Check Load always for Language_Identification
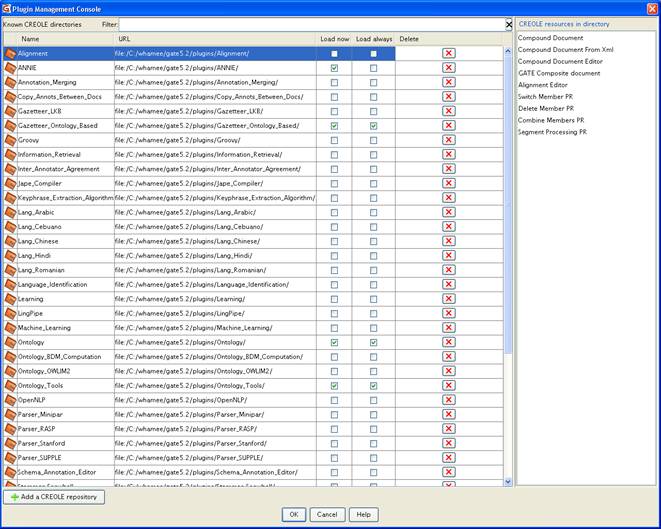 [x=373, y=285]
